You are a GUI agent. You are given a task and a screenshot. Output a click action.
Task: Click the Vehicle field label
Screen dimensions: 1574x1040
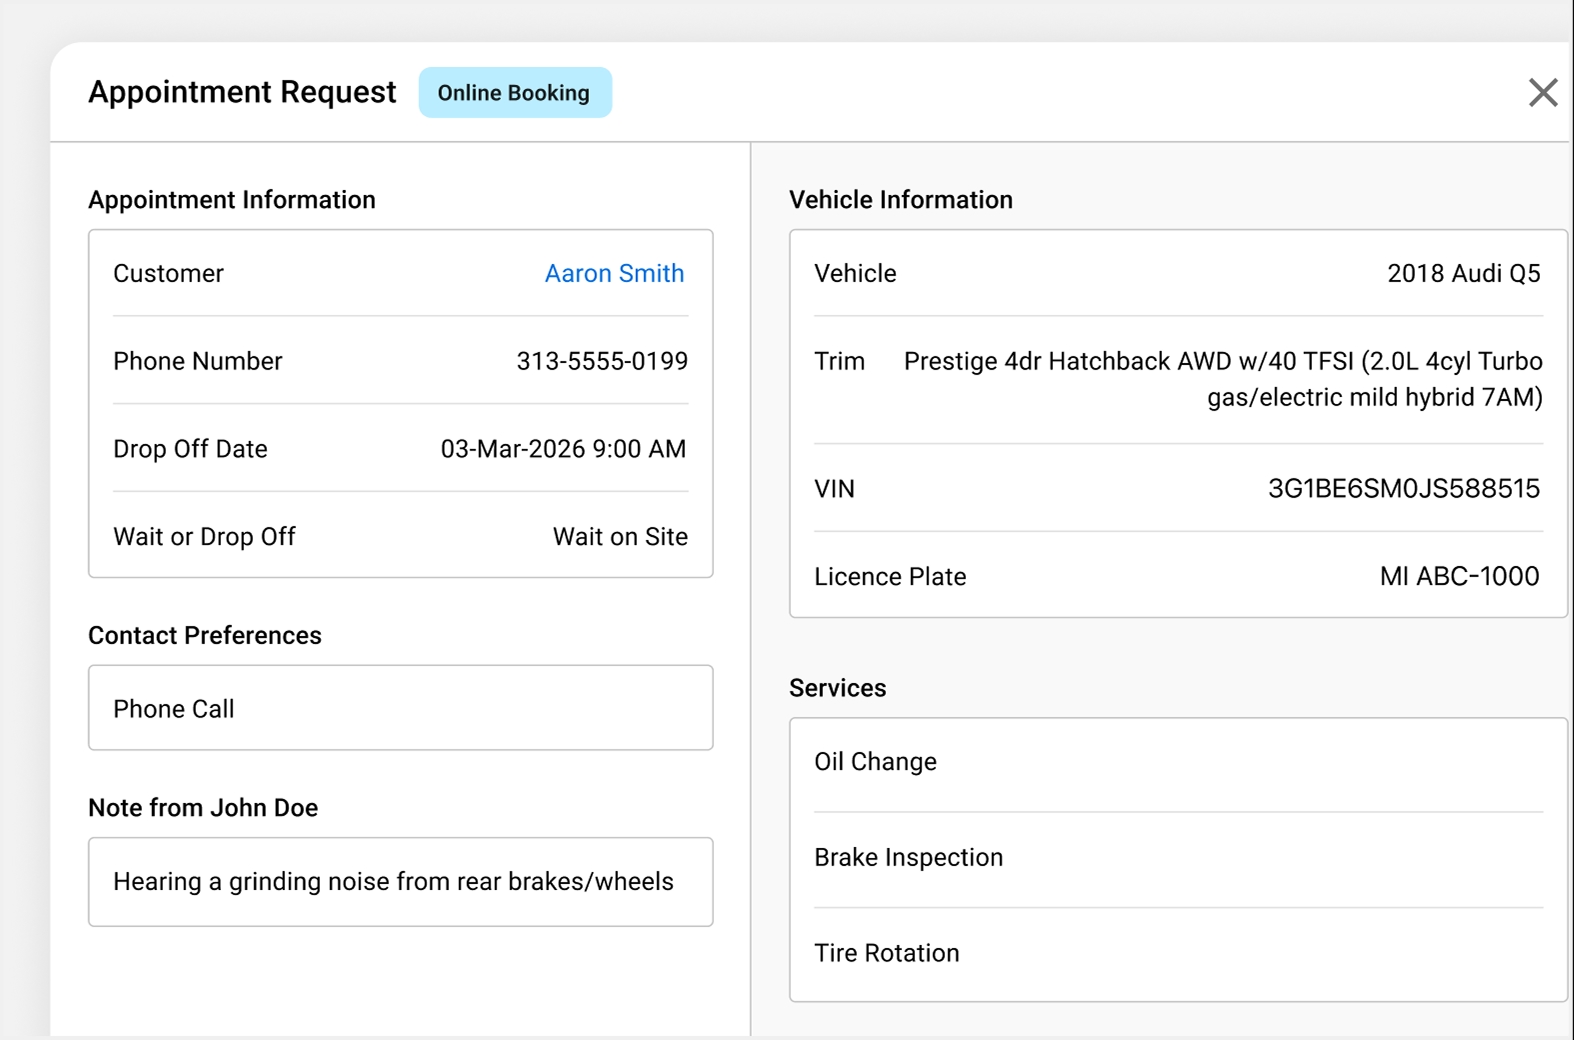[855, 273]
